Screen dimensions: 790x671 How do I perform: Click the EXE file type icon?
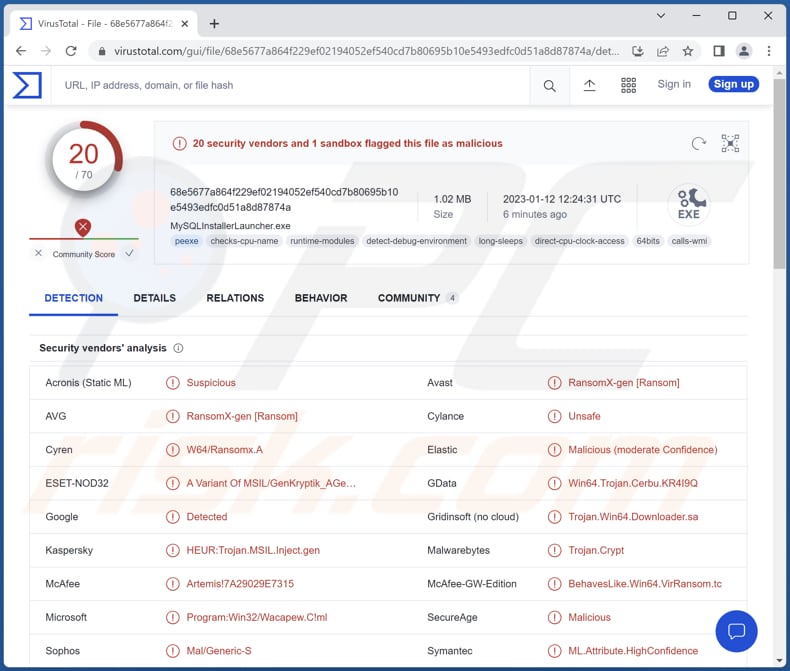[689, 204]
